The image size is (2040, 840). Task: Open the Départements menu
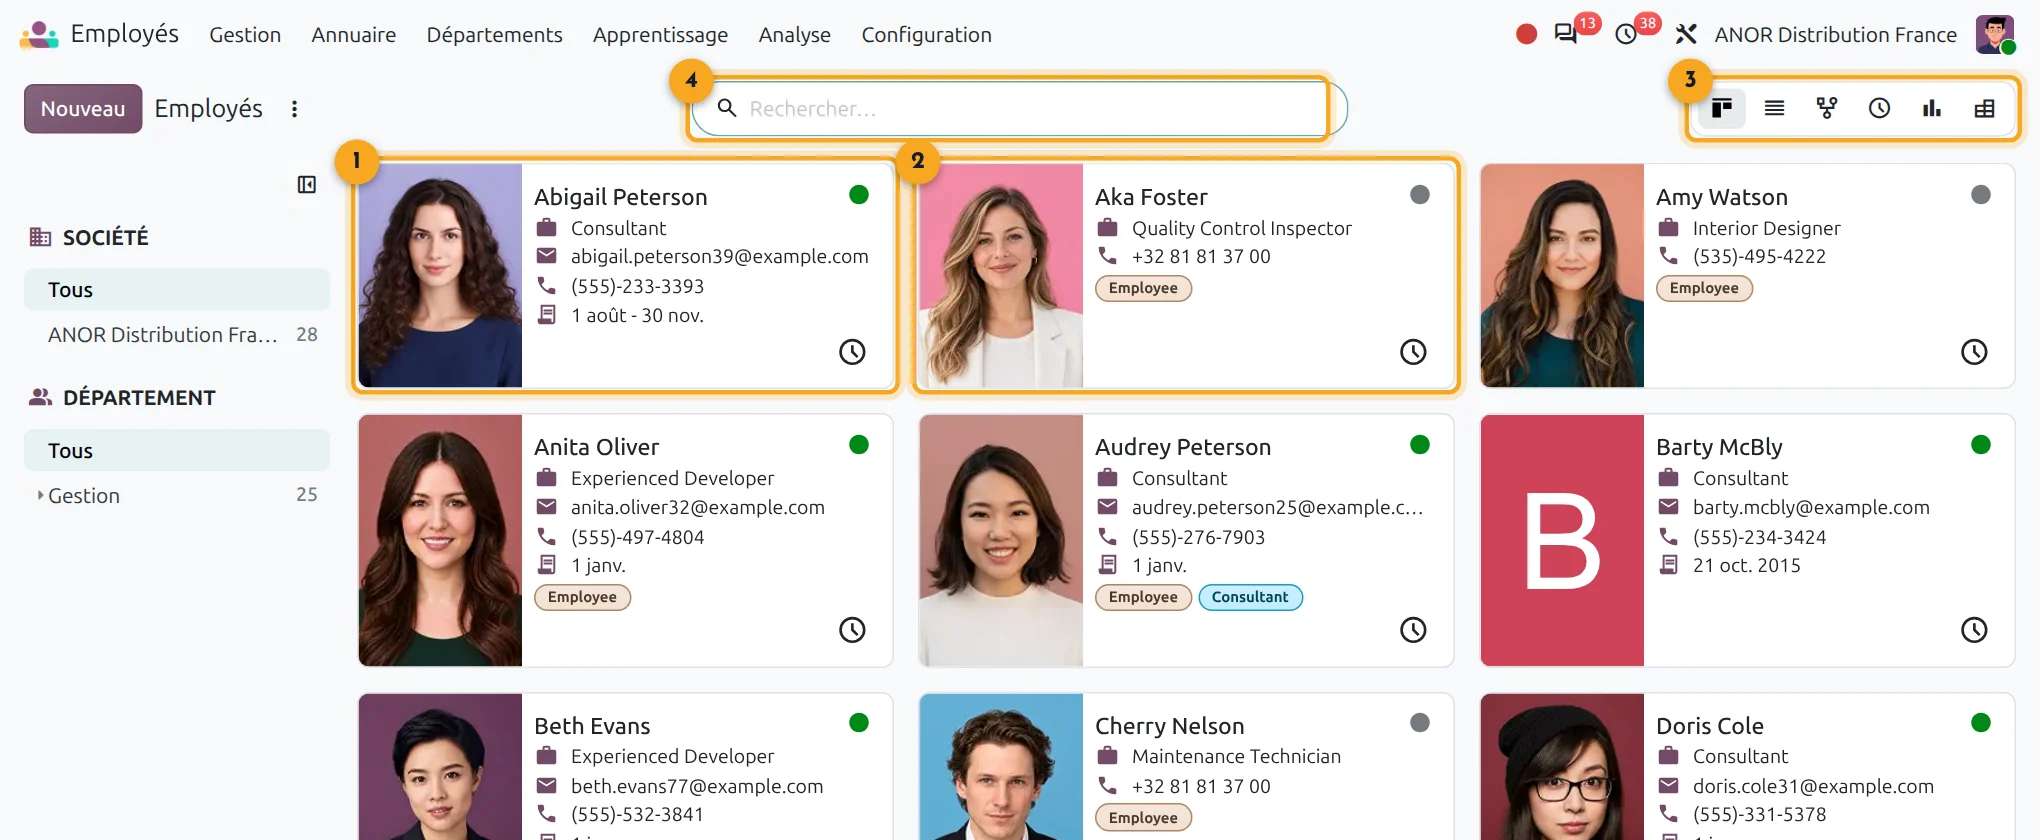(x=495, y=35)
